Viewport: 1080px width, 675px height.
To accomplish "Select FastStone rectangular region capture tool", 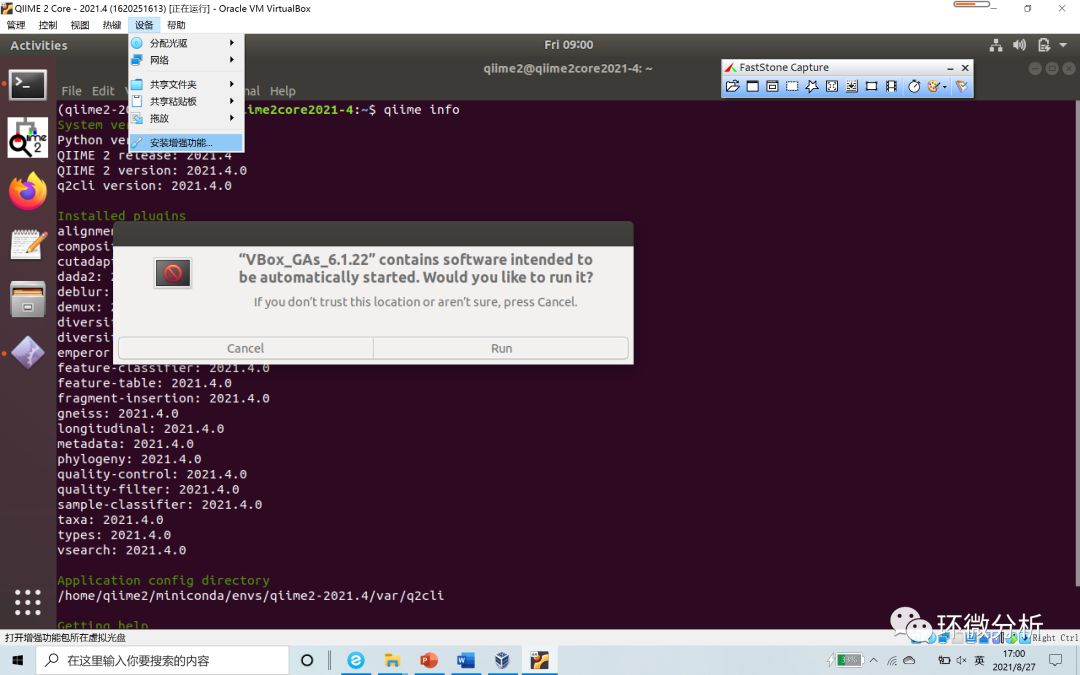I will tap(792, 86).
